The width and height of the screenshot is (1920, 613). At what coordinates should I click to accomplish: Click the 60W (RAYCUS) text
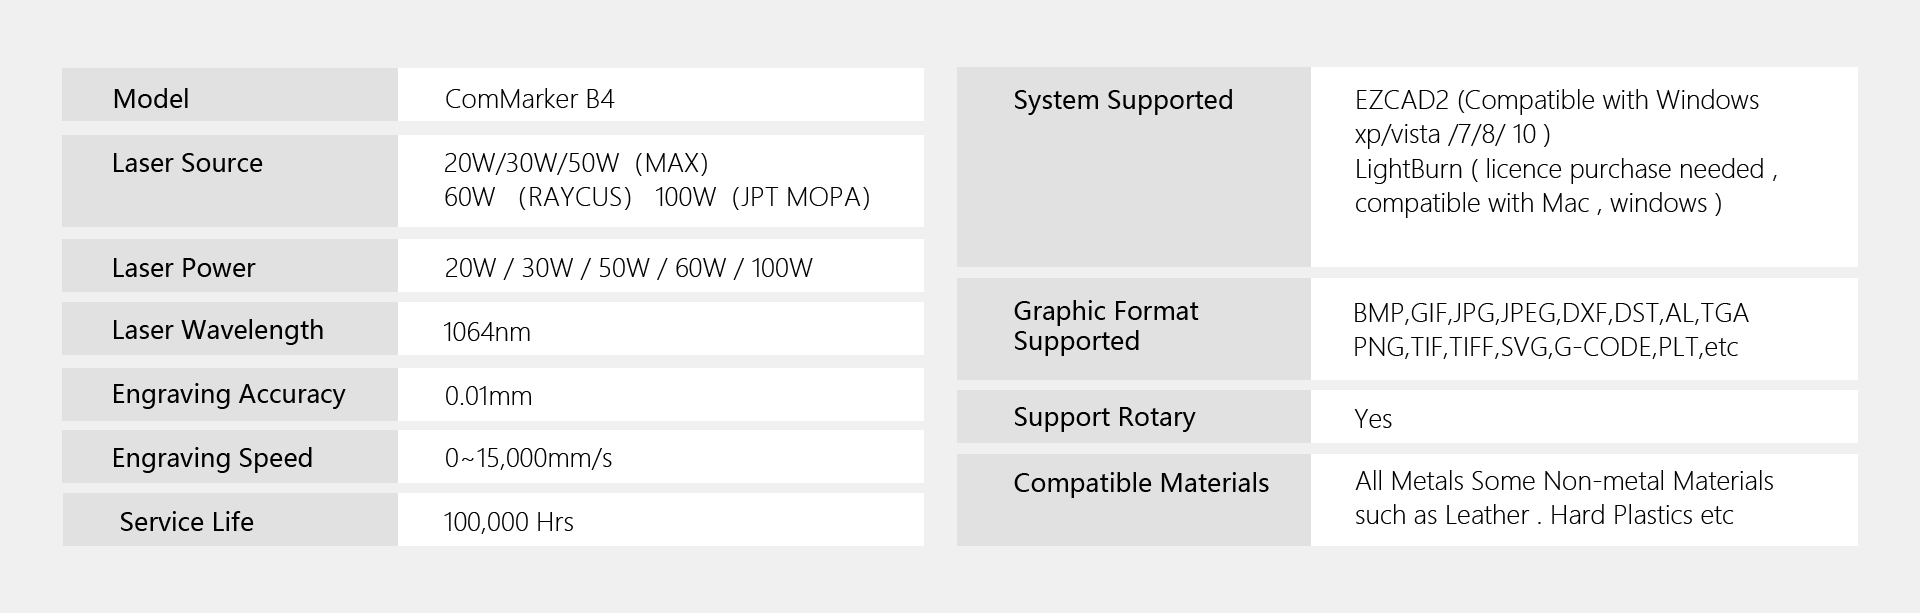(538, 197)
